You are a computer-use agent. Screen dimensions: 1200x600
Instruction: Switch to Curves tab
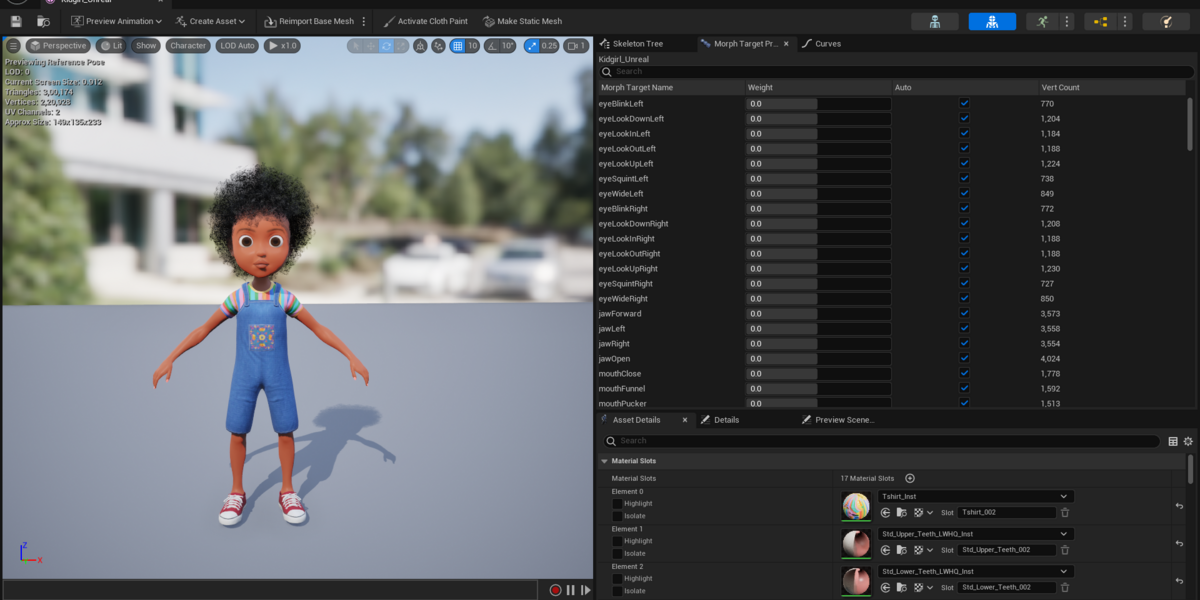click(x=821, y=44)
